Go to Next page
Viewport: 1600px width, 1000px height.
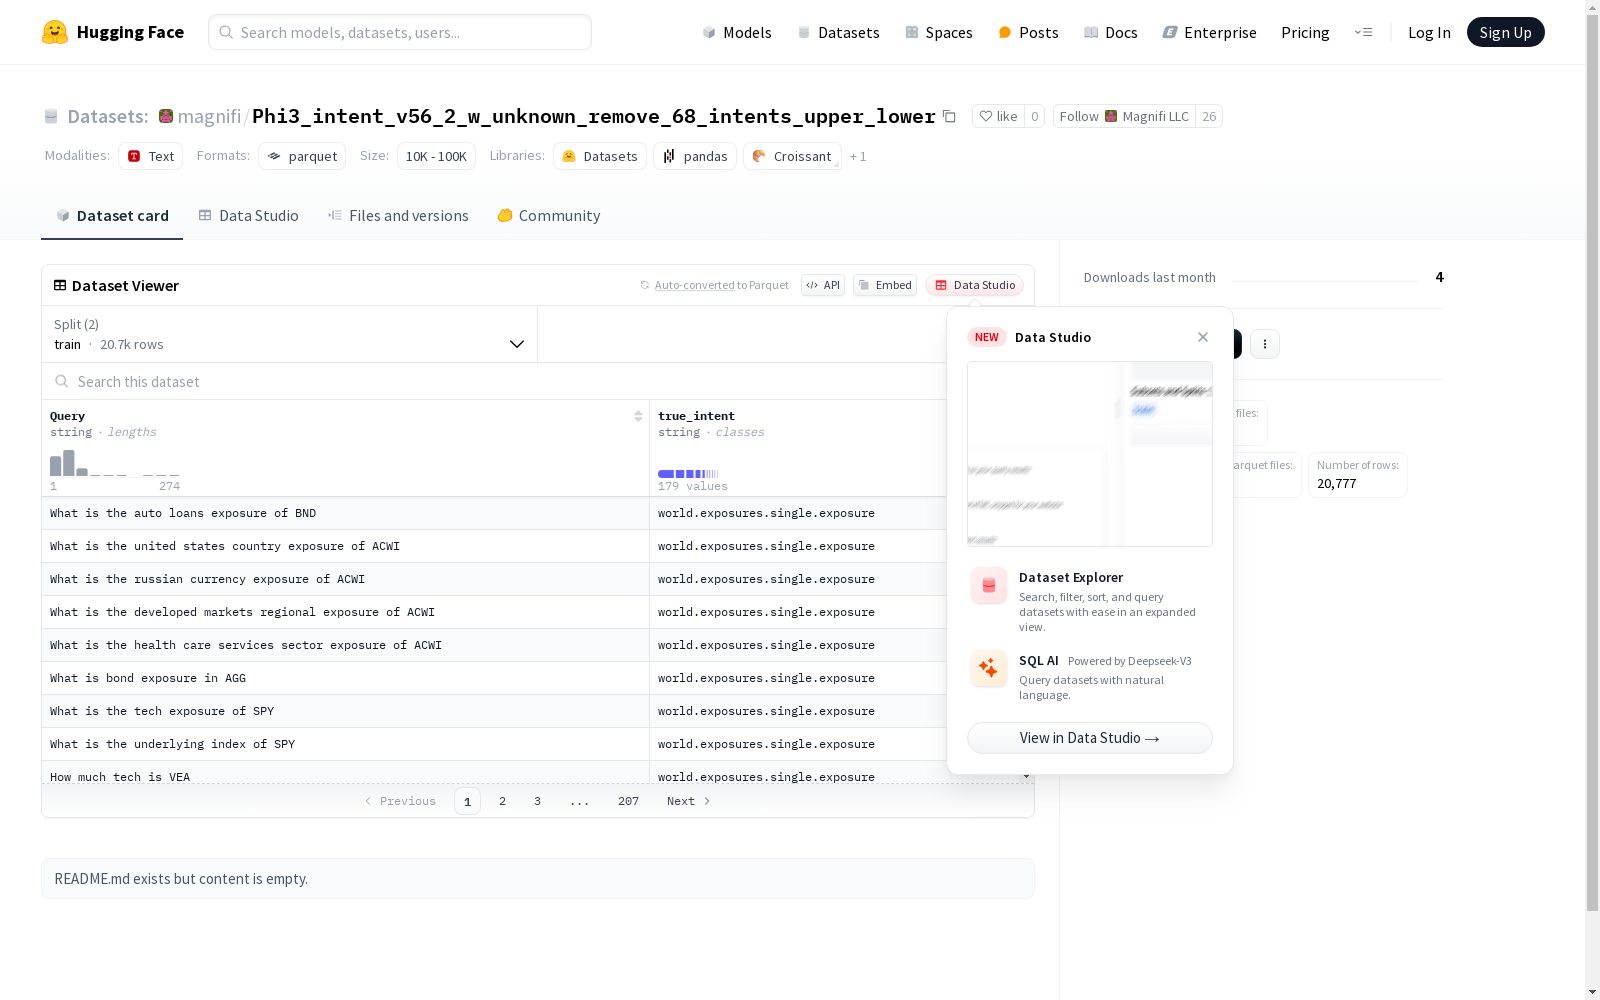[689, 801]
